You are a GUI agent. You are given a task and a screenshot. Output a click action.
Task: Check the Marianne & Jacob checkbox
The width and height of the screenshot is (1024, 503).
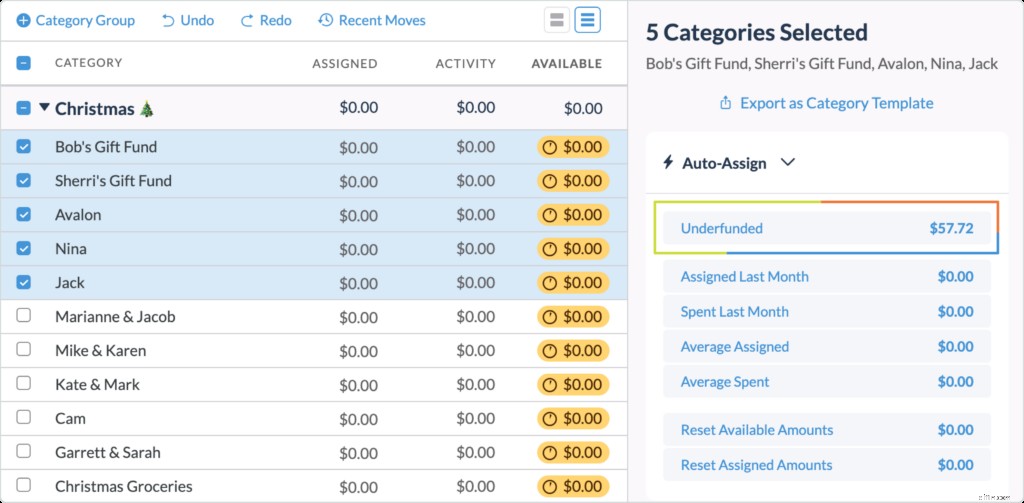click(24, 317)
